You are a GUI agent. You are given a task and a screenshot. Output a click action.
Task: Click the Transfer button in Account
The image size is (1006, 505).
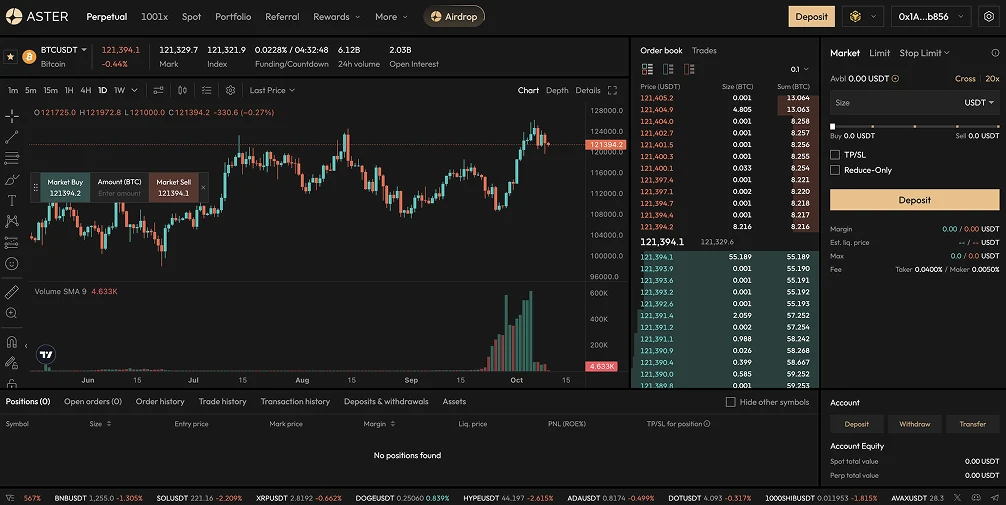973,424
